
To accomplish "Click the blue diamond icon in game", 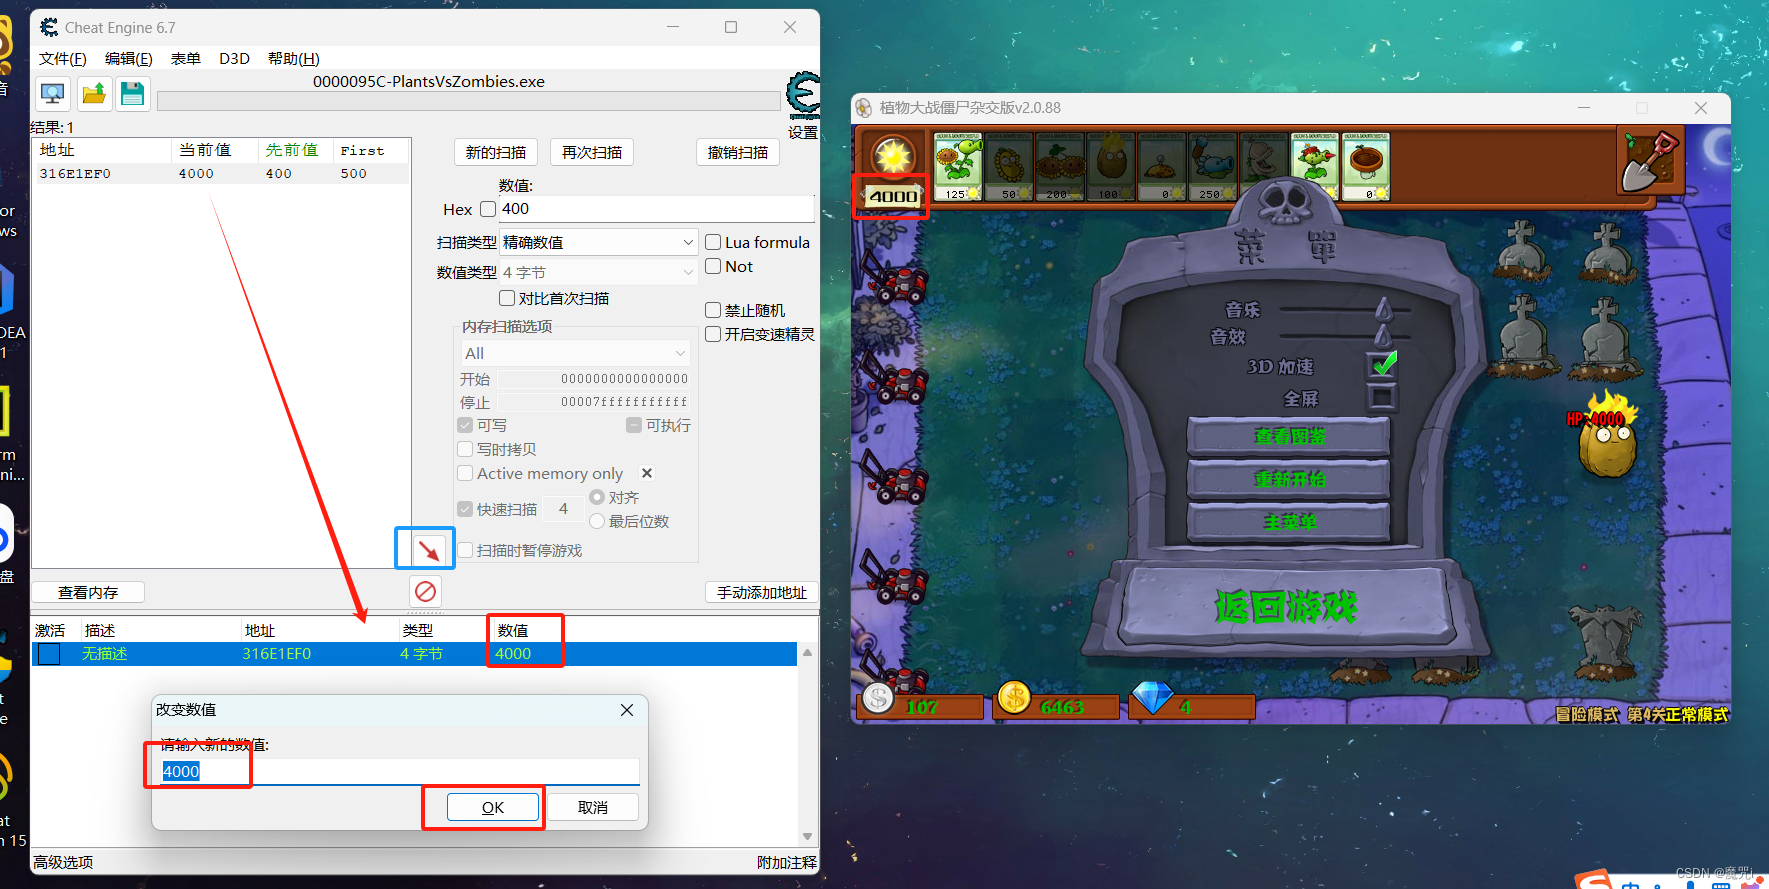I will click(x=1152, y=697).
